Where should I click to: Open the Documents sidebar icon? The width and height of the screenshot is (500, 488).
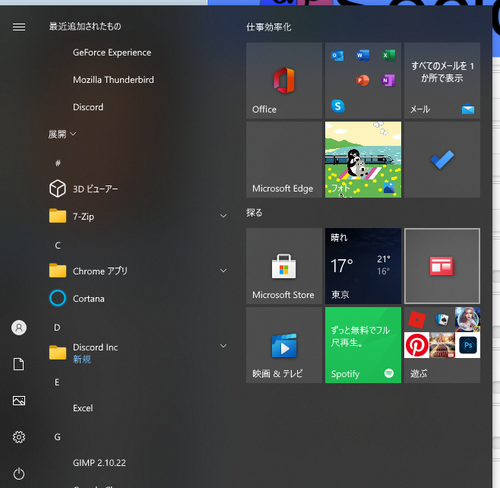[19, 364]
